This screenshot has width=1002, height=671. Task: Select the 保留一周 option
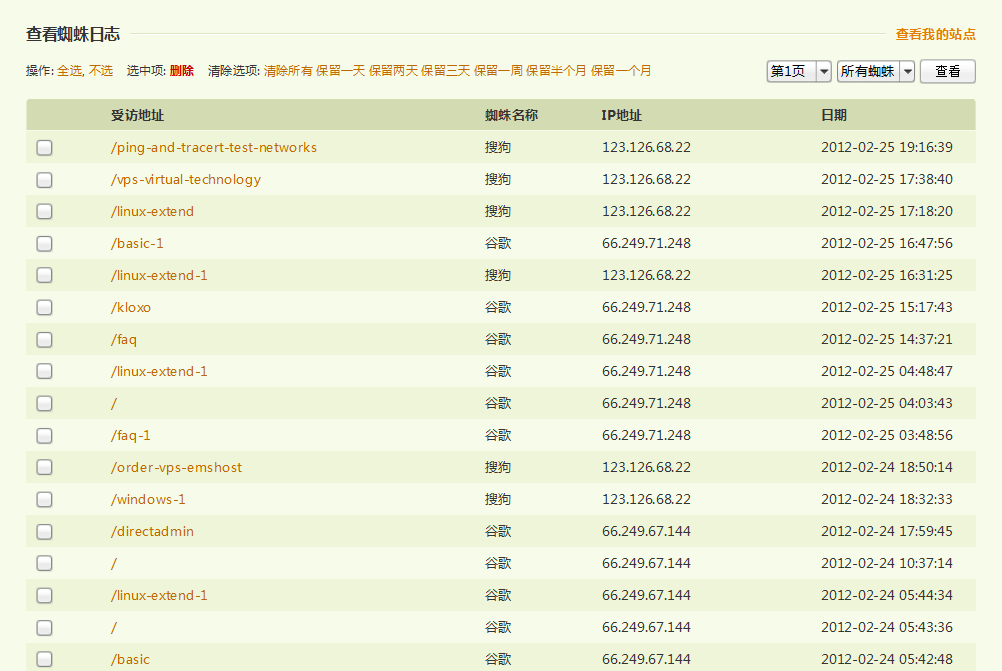[497, 71]
